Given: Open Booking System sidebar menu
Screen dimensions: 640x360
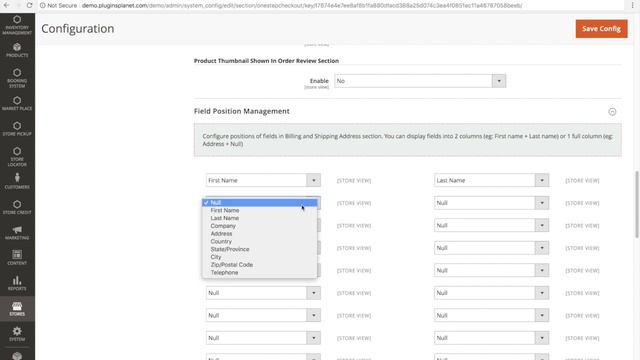Looking at the screenshot, I should click(x=17, y=78).
